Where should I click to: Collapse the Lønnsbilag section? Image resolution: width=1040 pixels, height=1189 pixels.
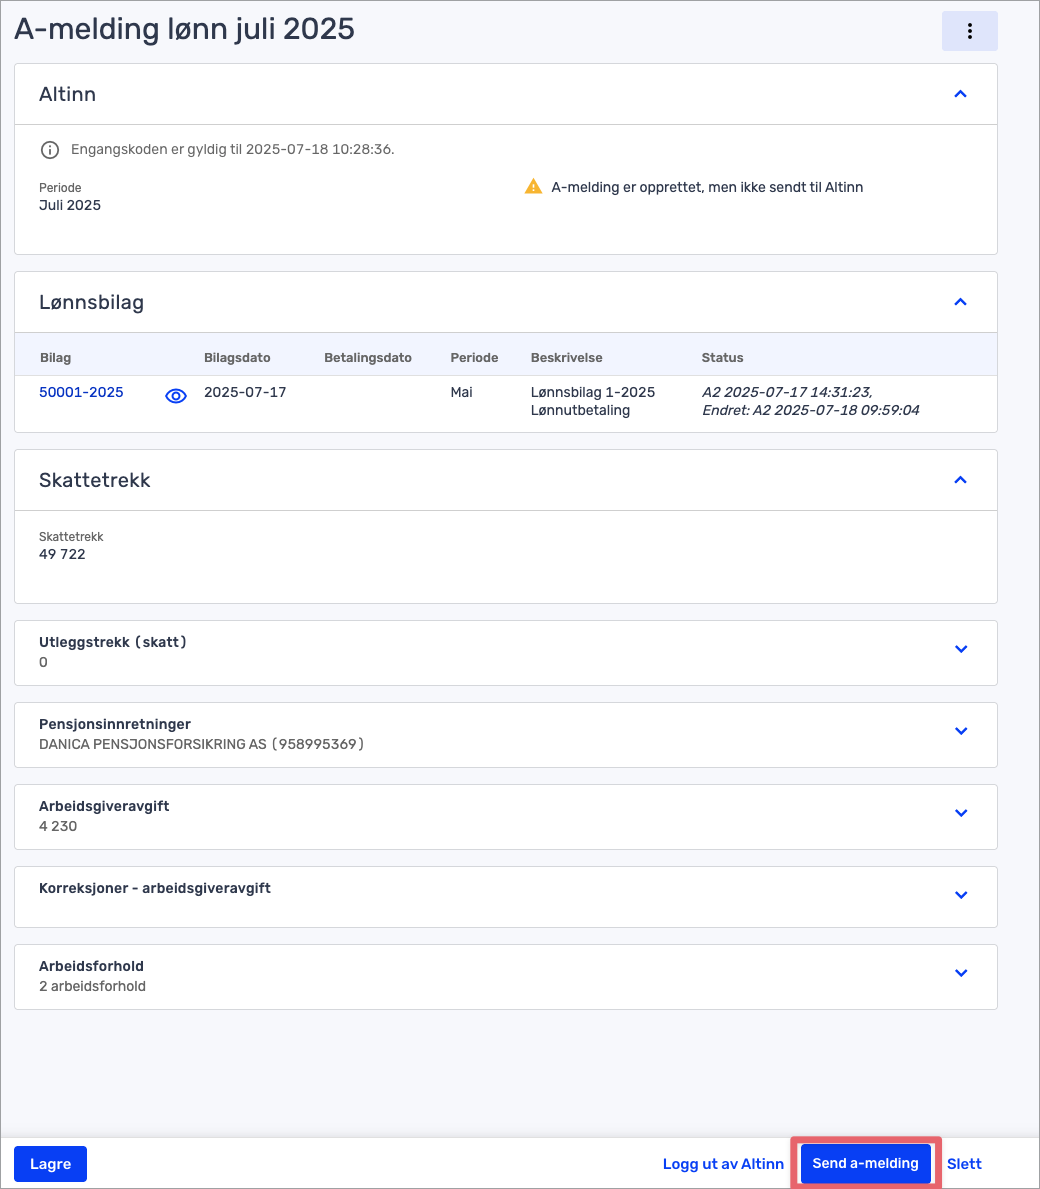(x=960, y=302)
